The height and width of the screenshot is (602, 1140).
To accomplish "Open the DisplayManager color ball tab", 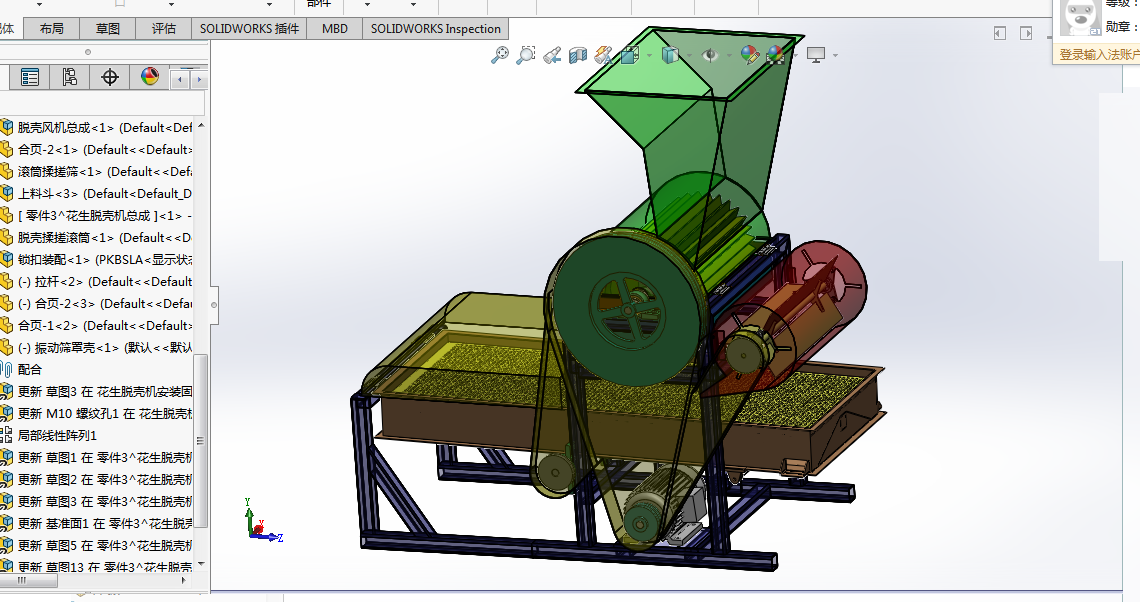I will tap(150, 77).
